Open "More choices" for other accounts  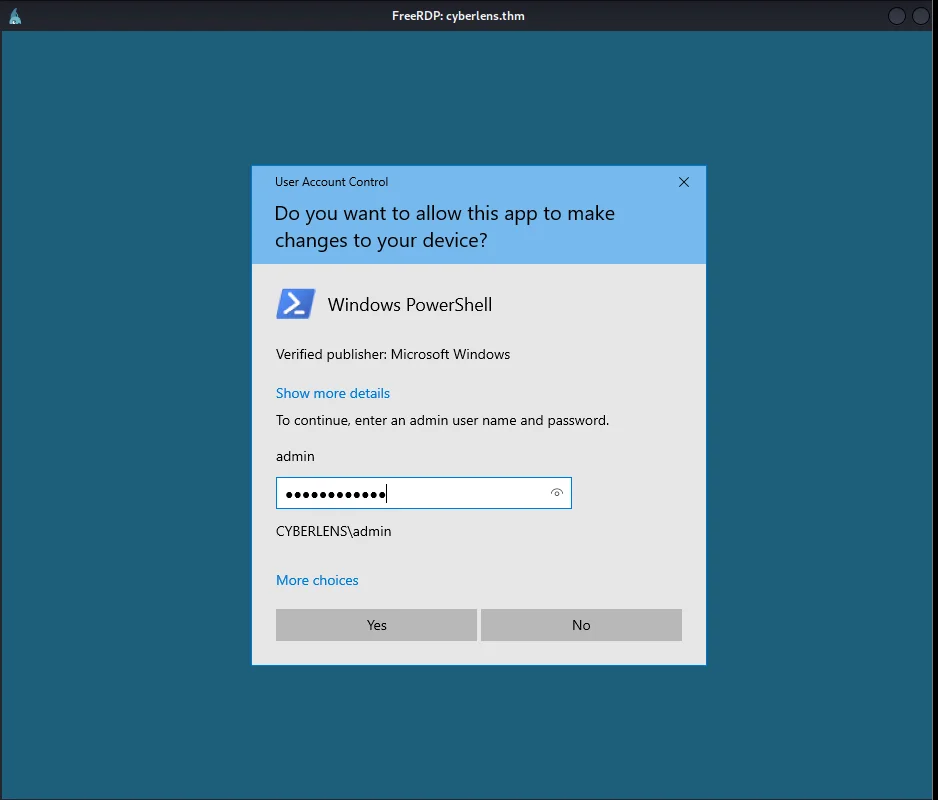(x=317, y=580)
